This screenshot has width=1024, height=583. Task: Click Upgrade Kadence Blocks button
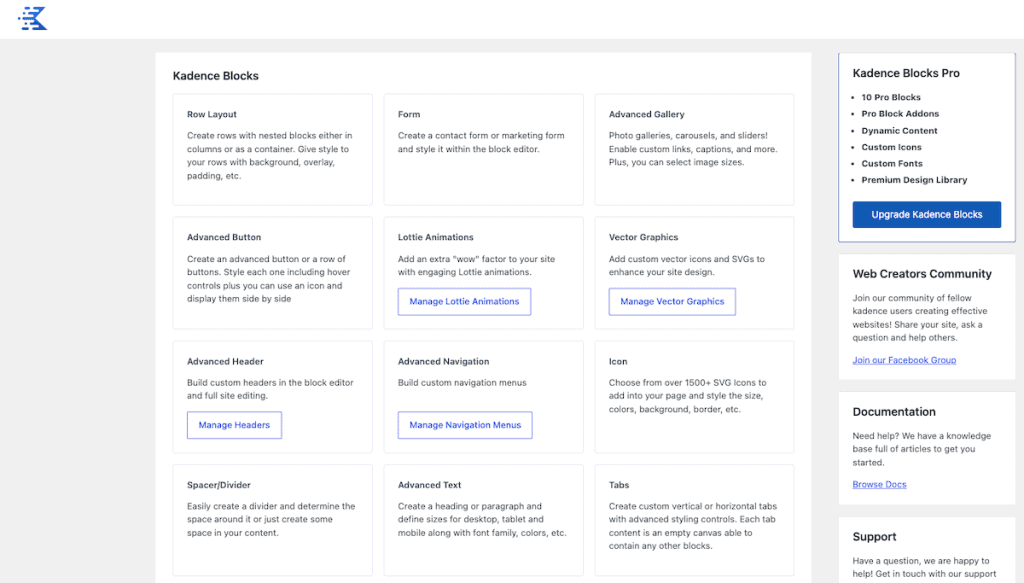click(926, 214)
